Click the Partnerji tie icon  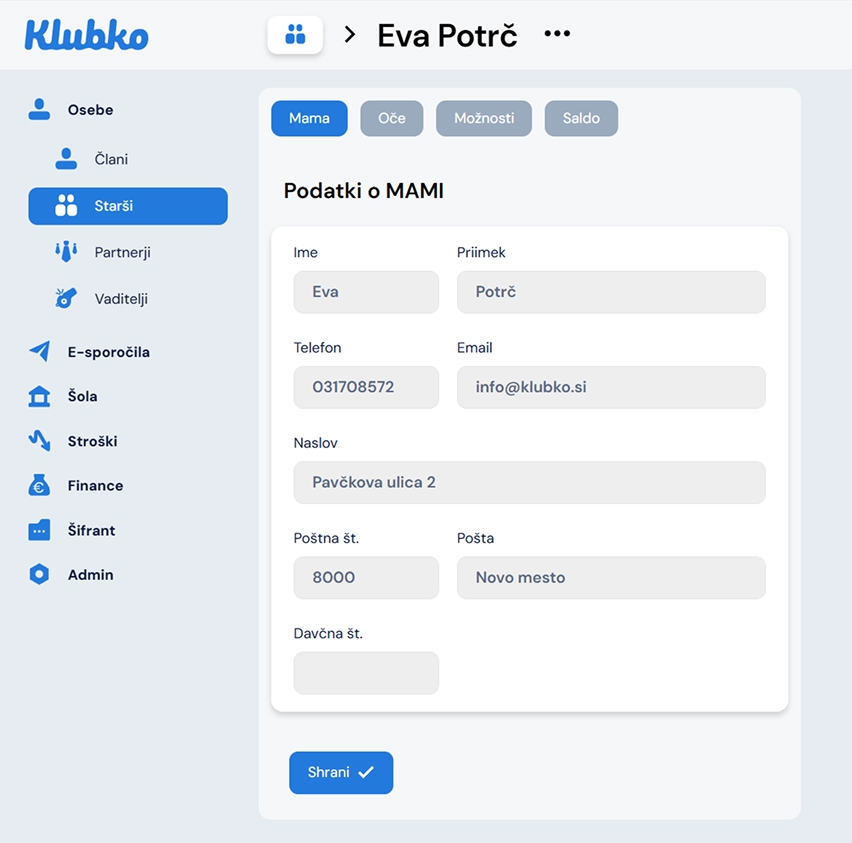point(66,252)
